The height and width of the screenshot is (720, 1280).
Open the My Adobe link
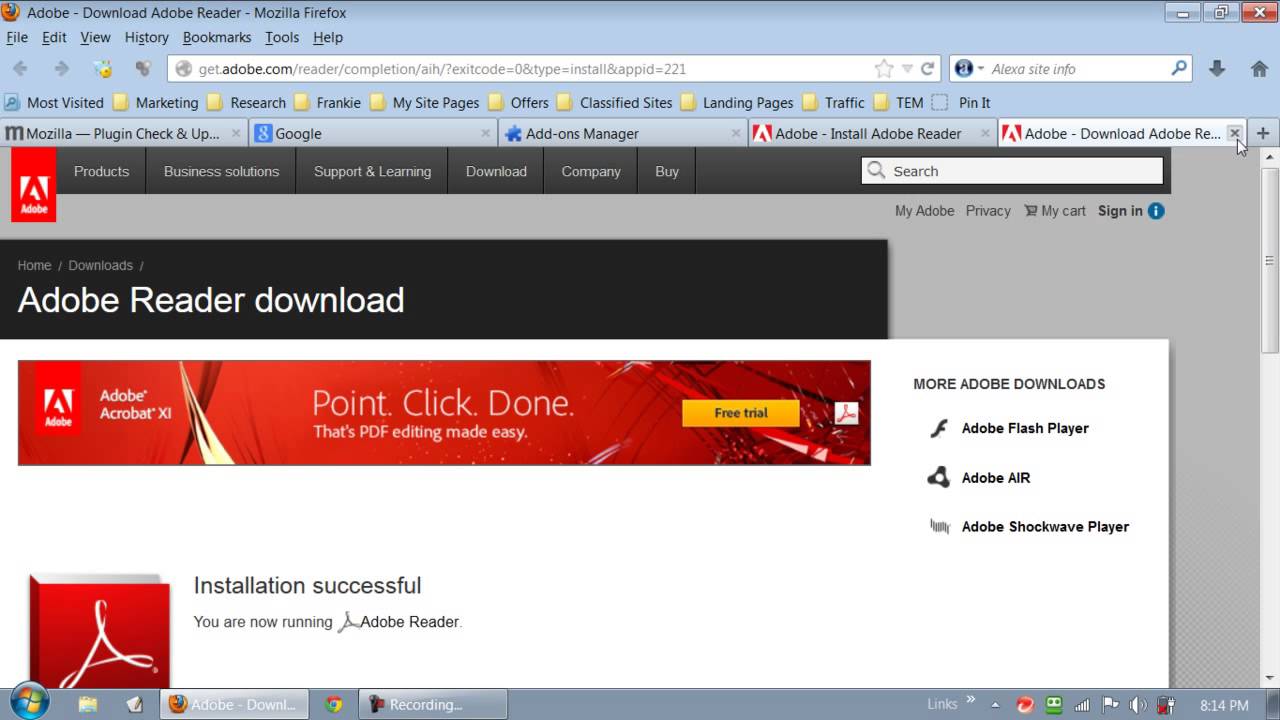pos(924,211)
